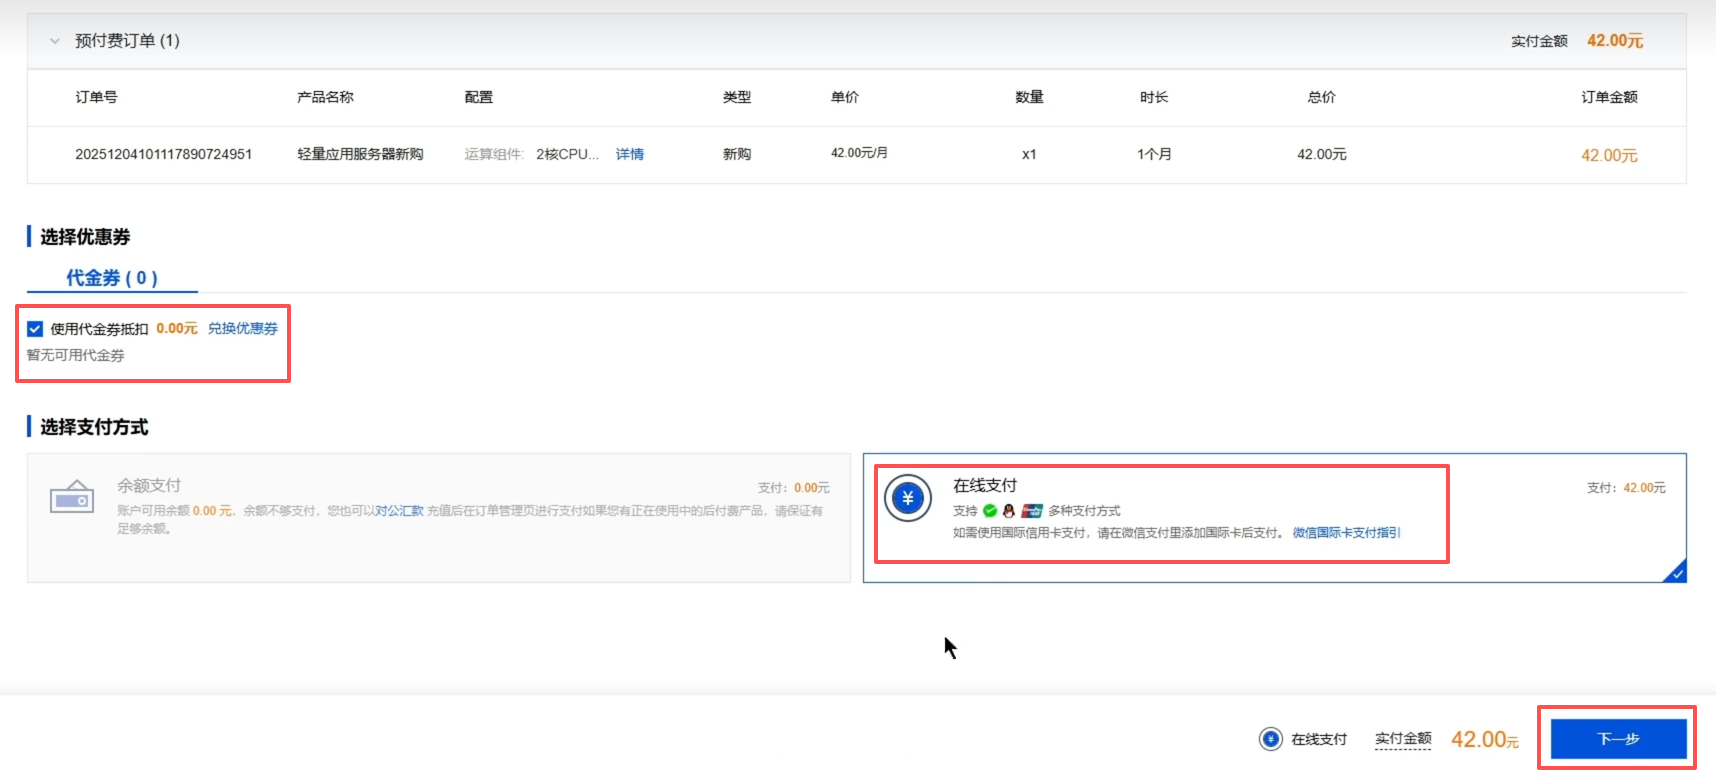The height and width of the screenshot is (778, 1716).
Task: Open the 对公汇款 link
Action: coord(399,511)
